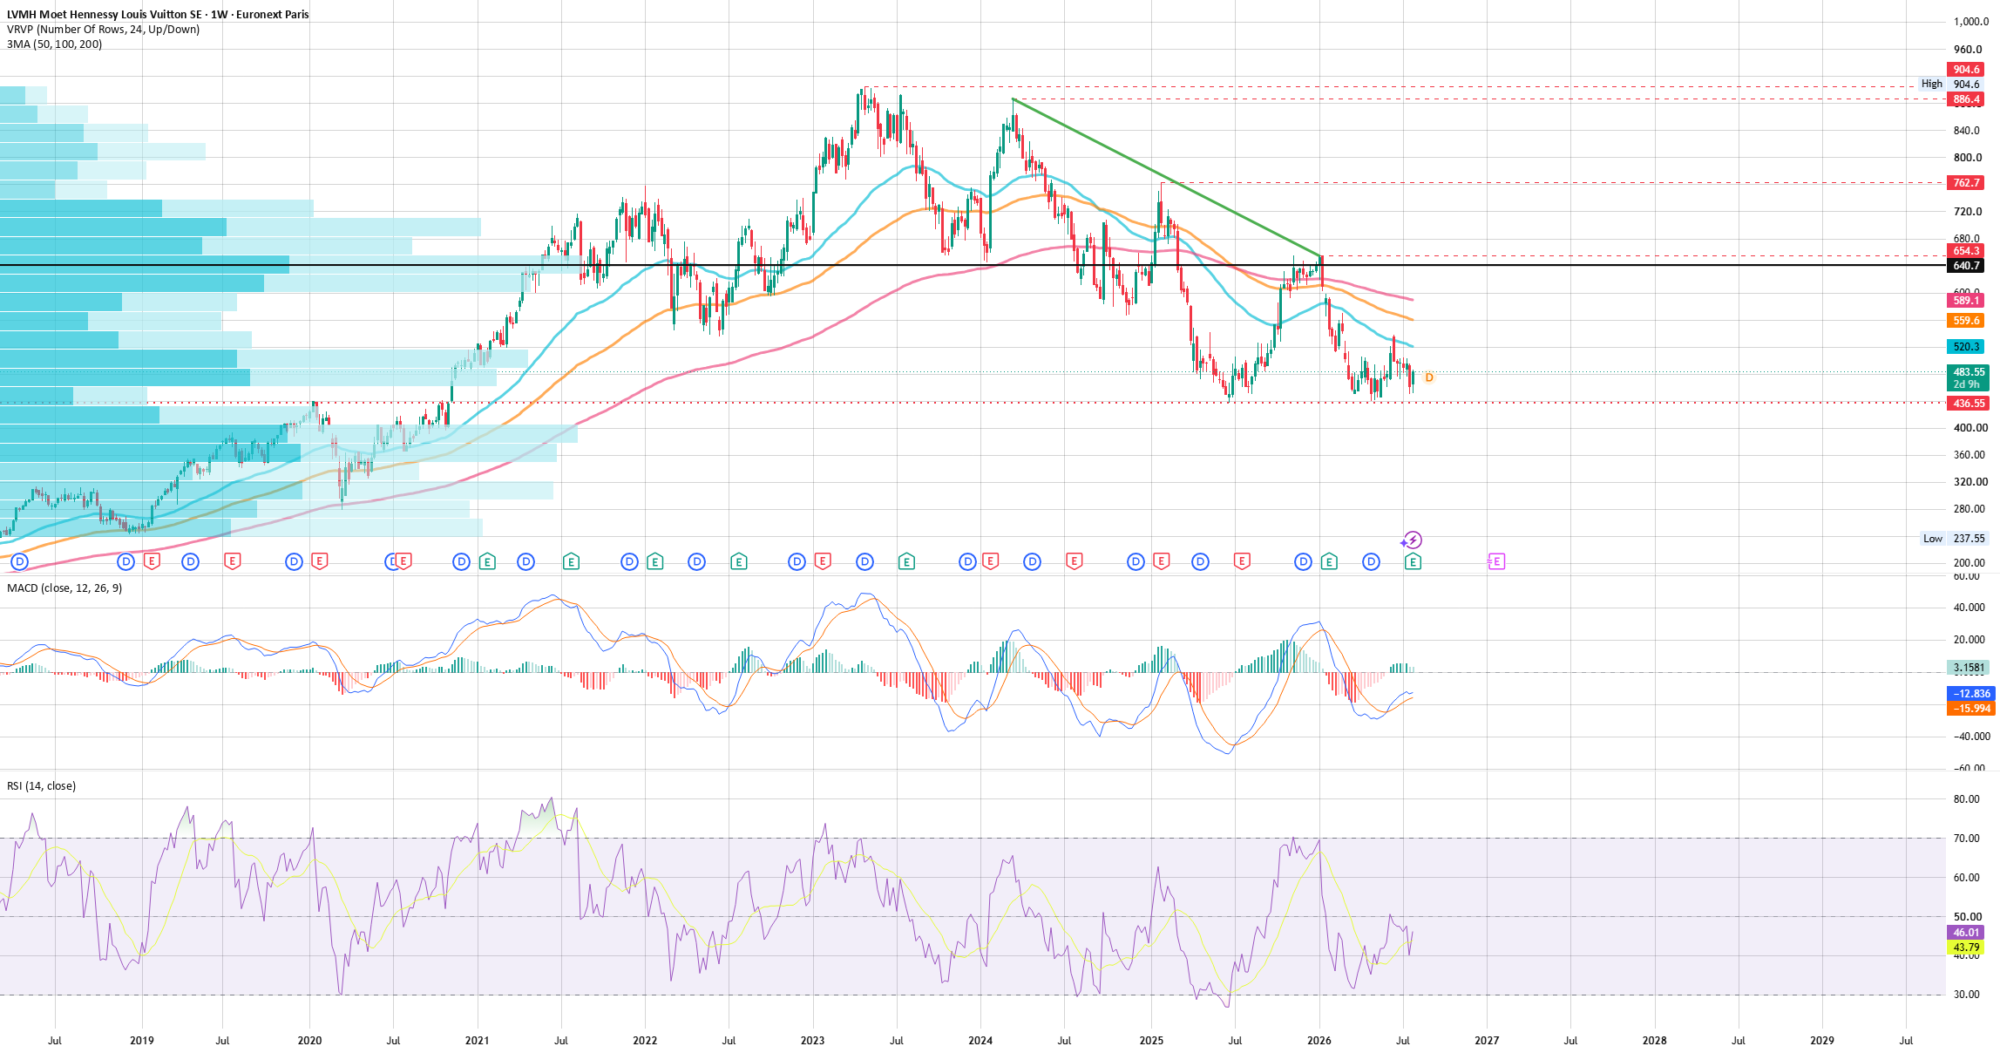Viewport: 2000px width, 1053px height.
Task: Click the earliest blue dividend marker
Action: pos(18,562)
